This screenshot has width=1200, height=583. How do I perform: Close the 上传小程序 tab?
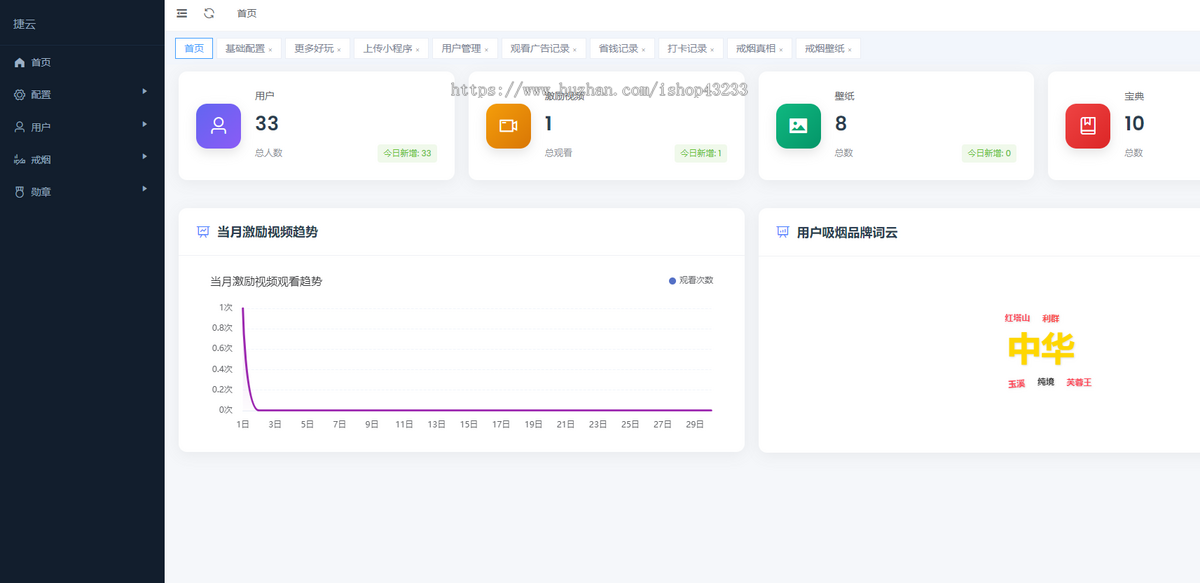coord(417,49)
